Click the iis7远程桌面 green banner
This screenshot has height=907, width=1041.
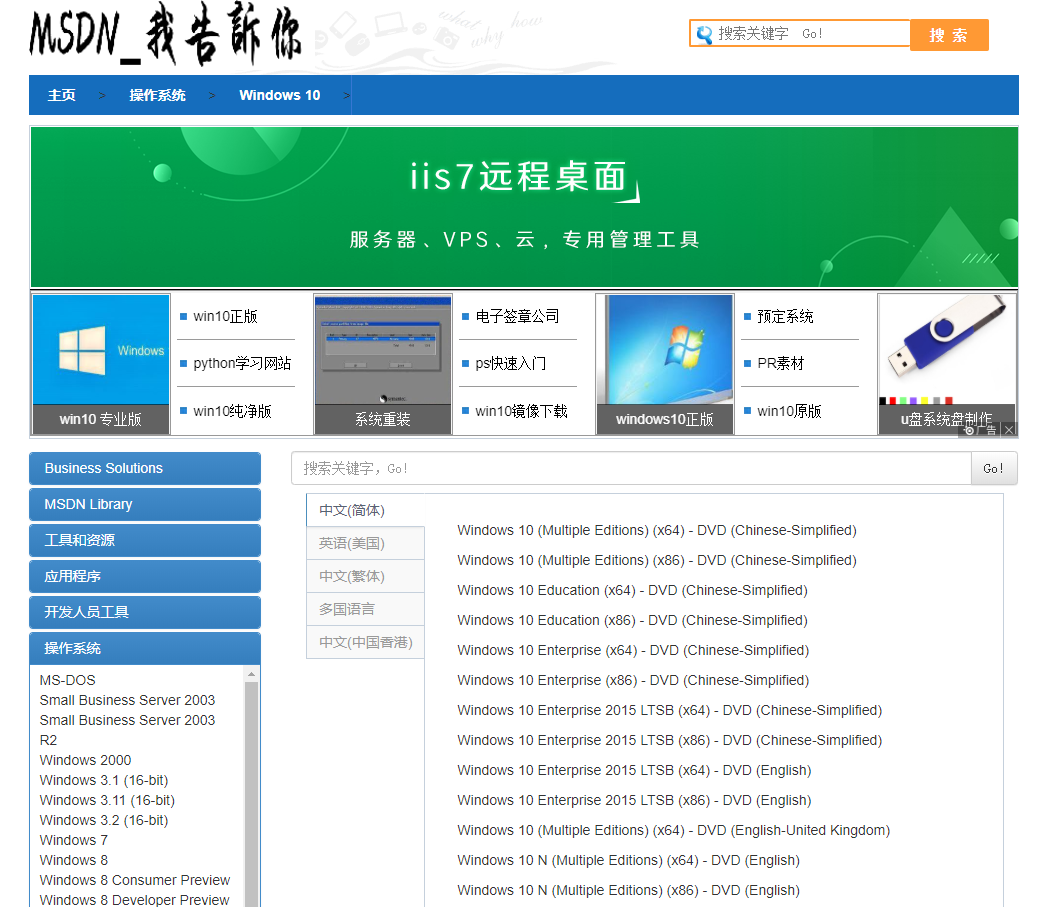[x=524, y=206]
